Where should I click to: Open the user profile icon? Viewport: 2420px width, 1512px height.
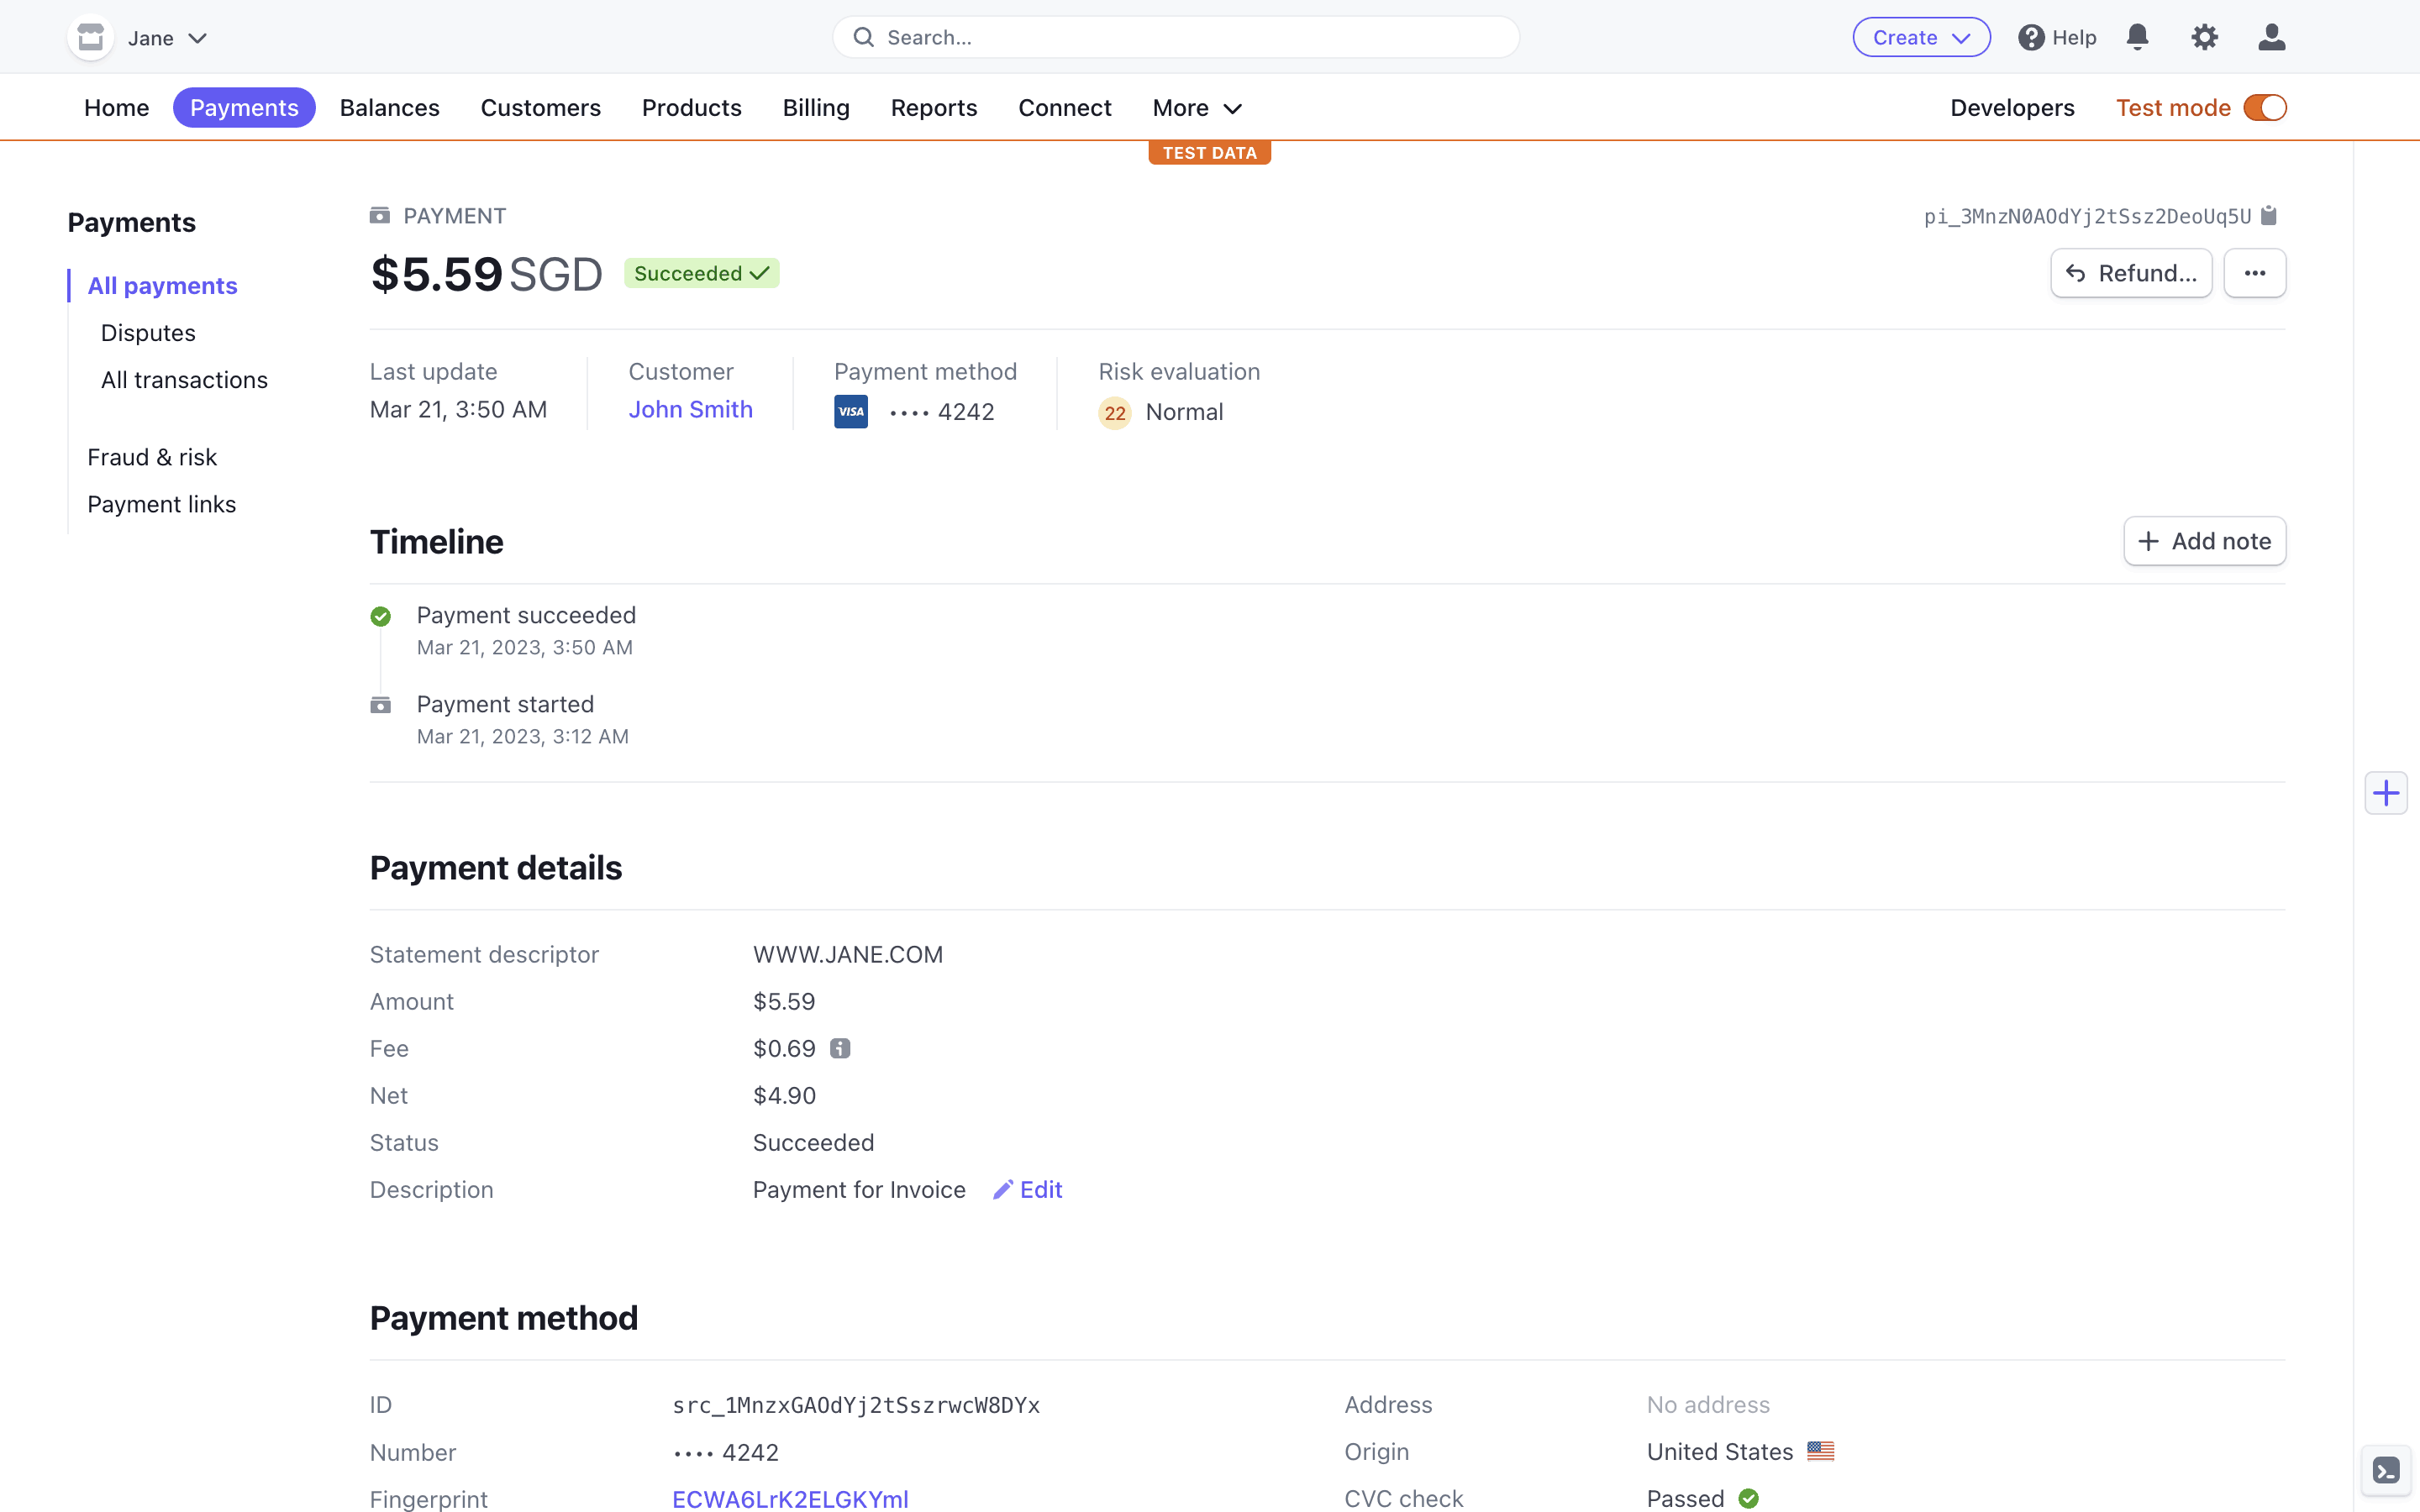pos(2271,37)
